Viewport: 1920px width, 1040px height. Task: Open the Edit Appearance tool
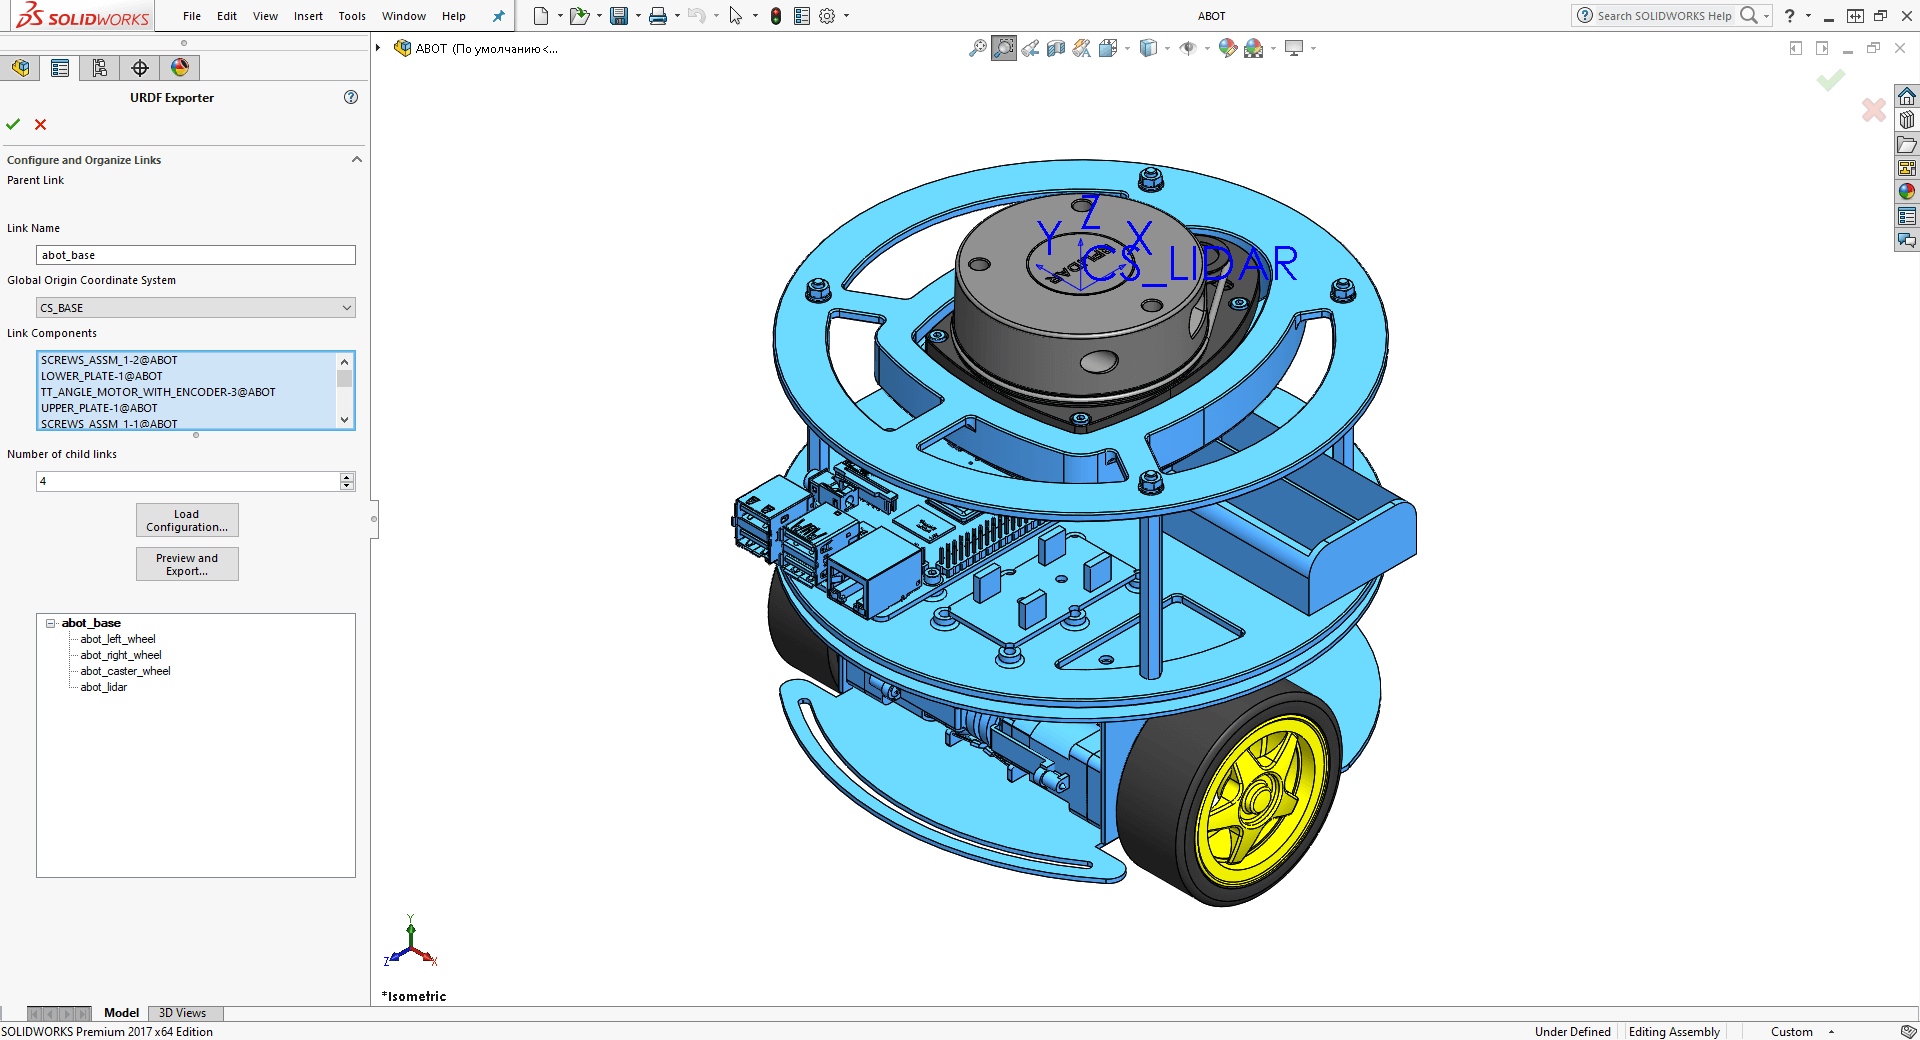1227,48
